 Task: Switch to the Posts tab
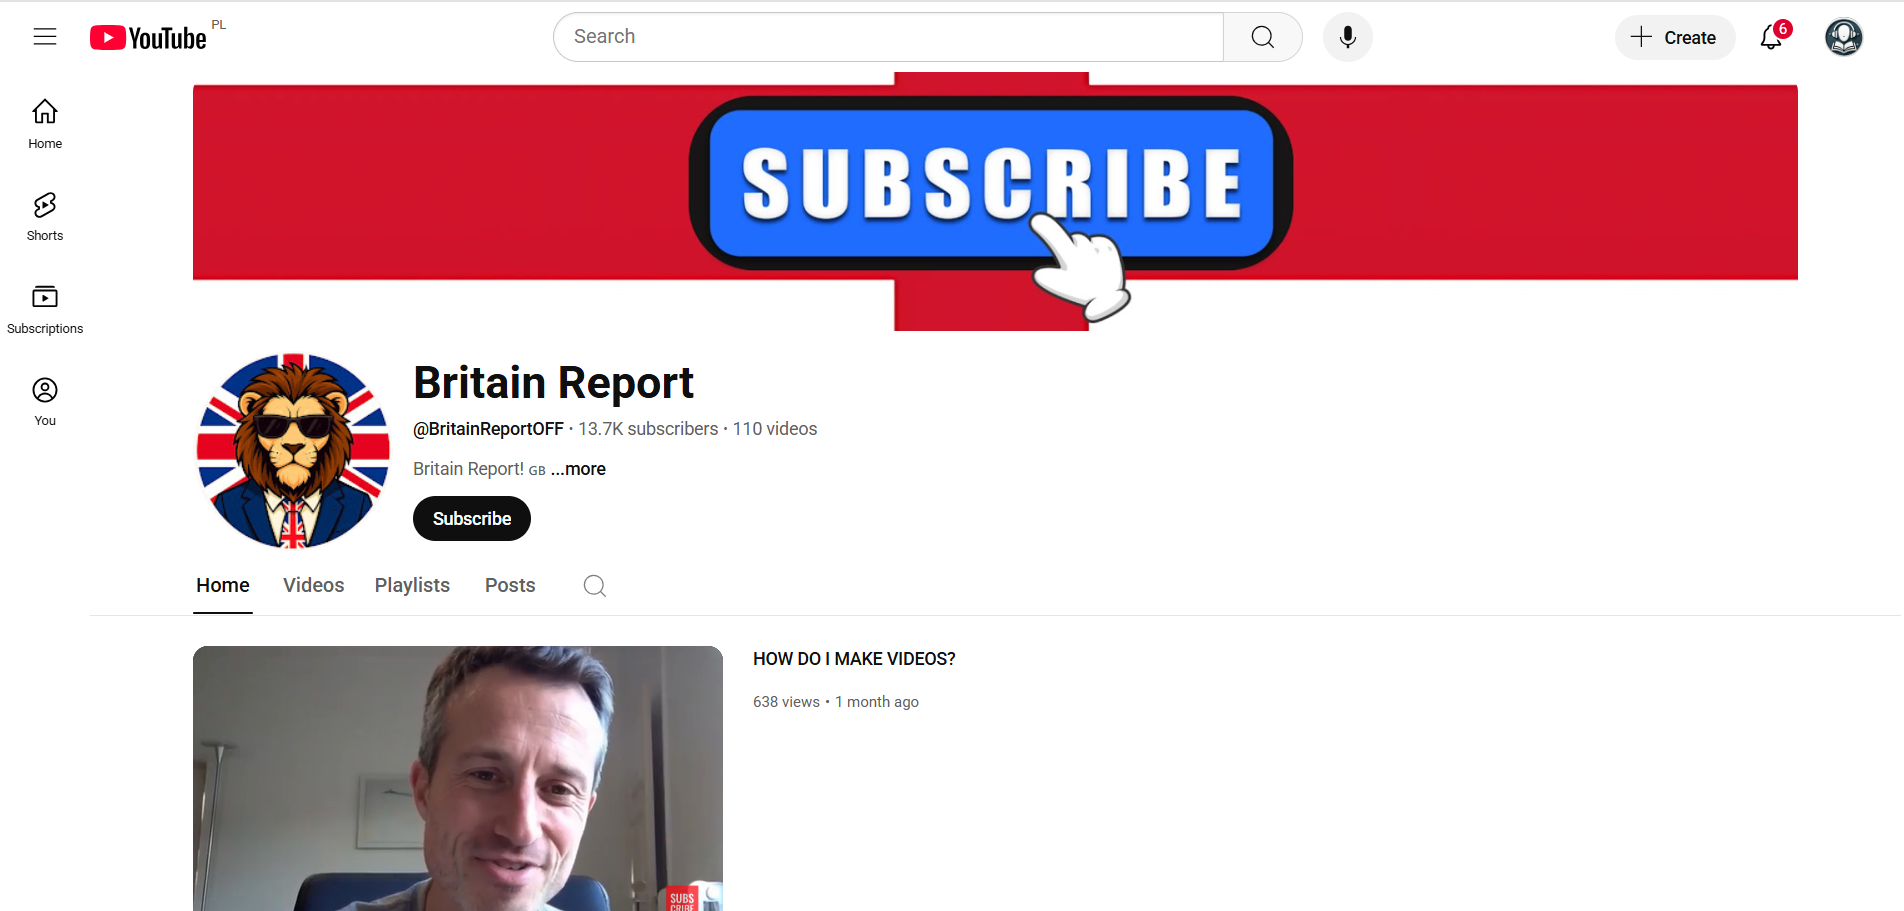(510, 585)
